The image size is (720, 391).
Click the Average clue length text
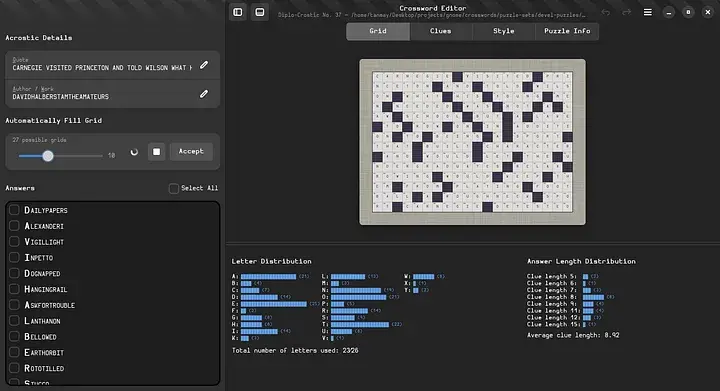coord(573,335)
